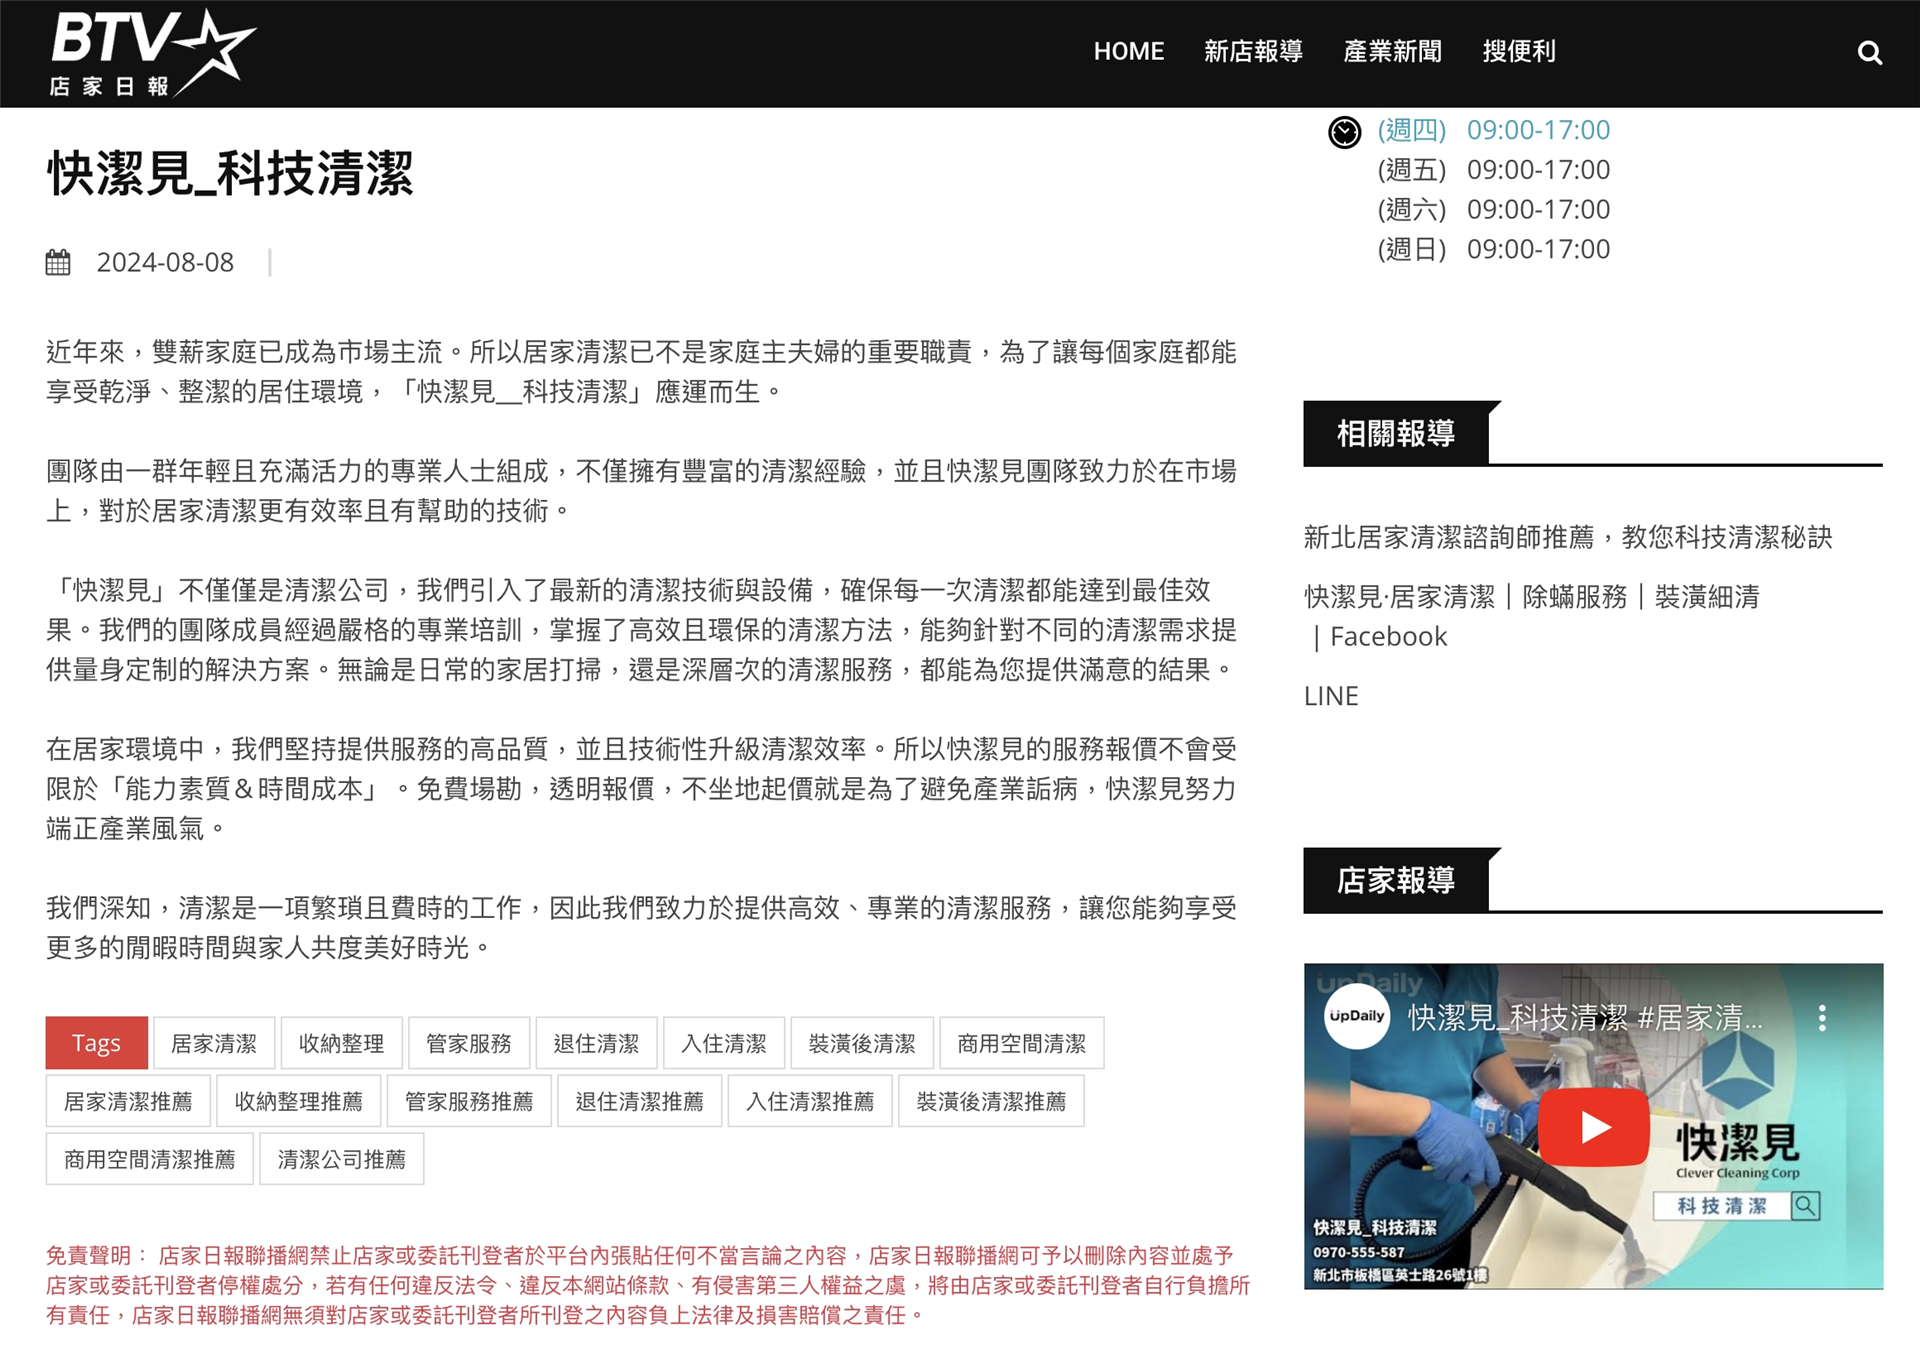Click the clock icon beside opening hours
The image size is (1920, 1349).
tap(1344, 131)
